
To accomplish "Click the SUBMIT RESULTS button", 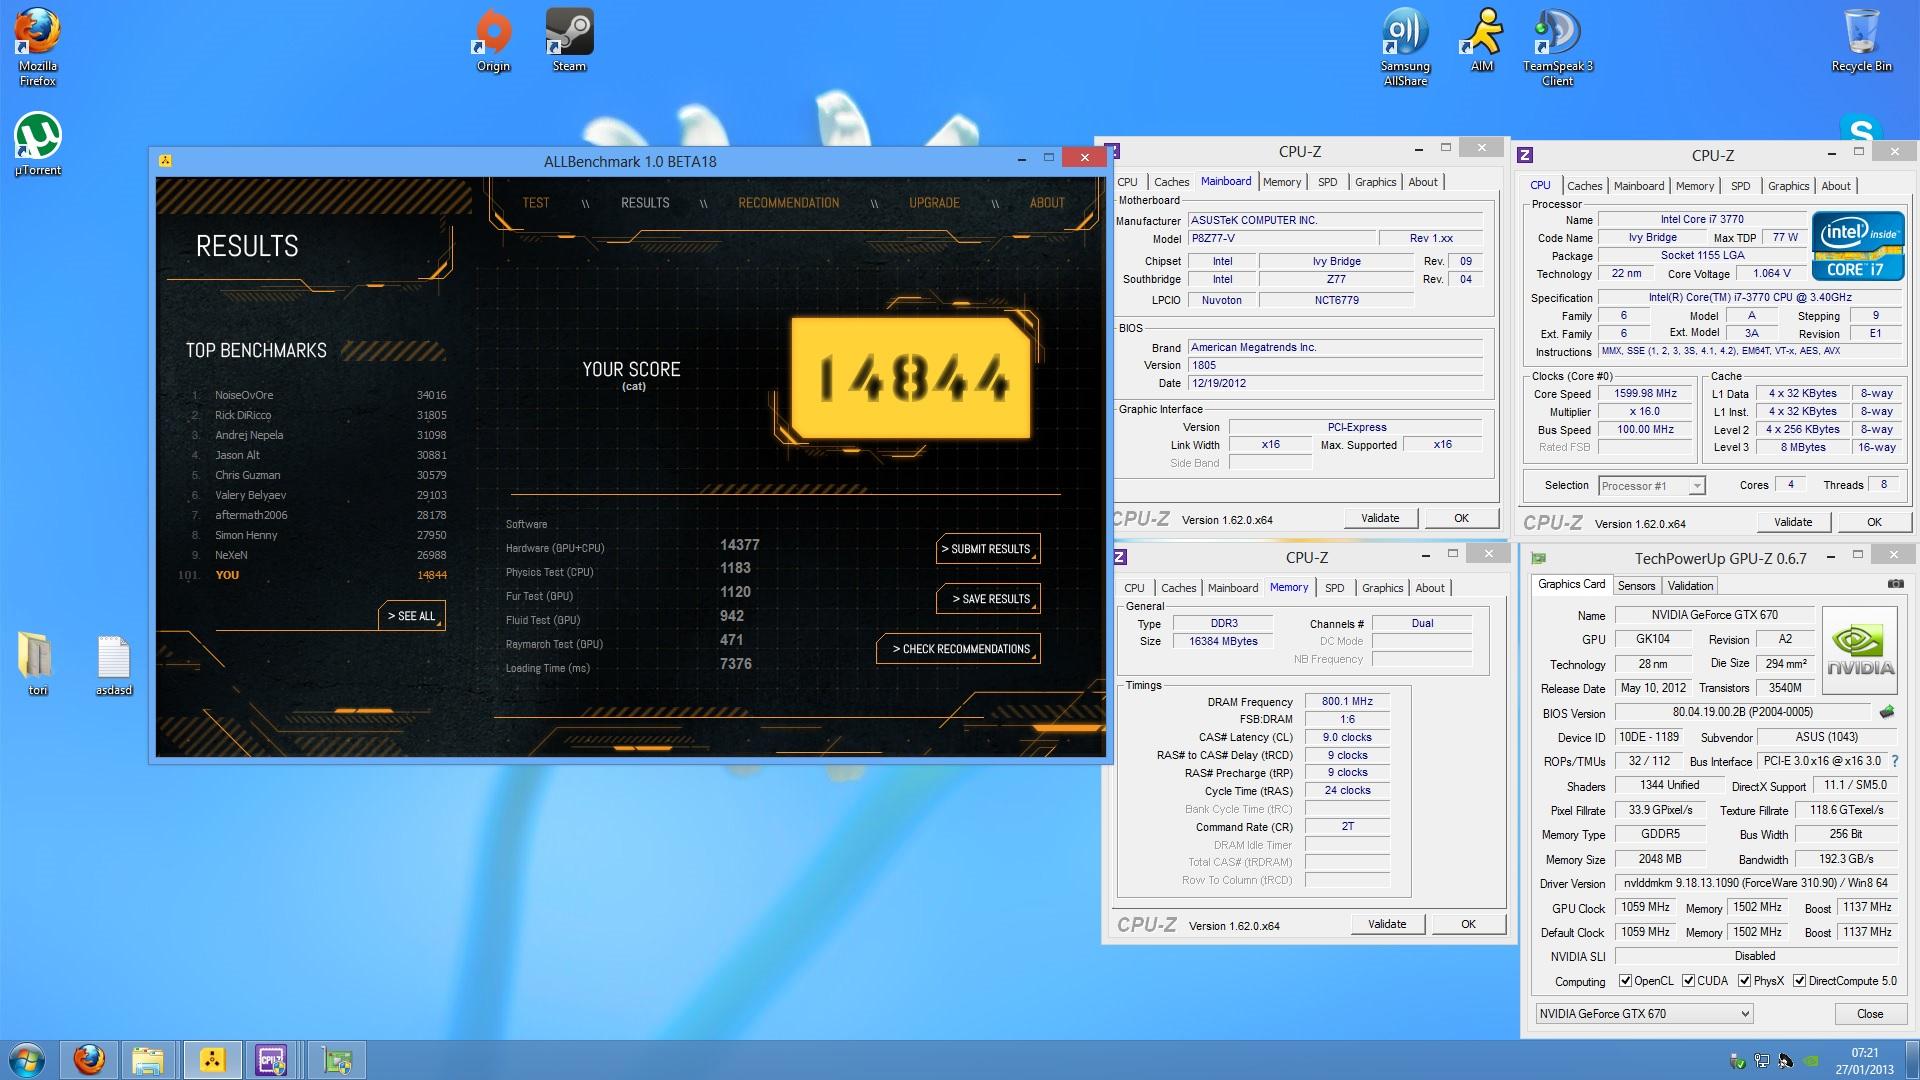I will (x=988, y=549).
